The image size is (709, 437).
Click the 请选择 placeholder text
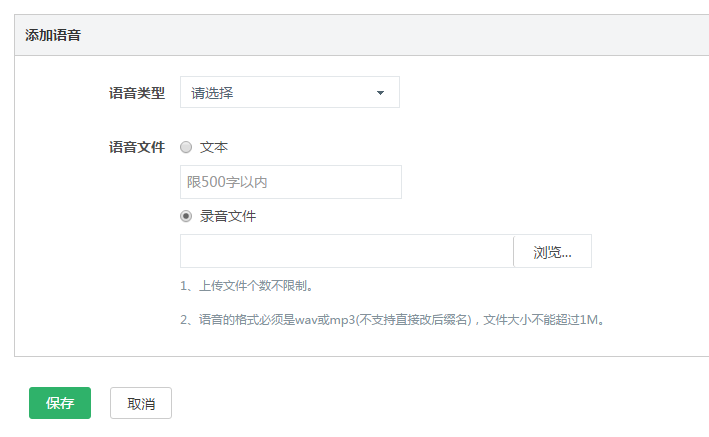213,93
